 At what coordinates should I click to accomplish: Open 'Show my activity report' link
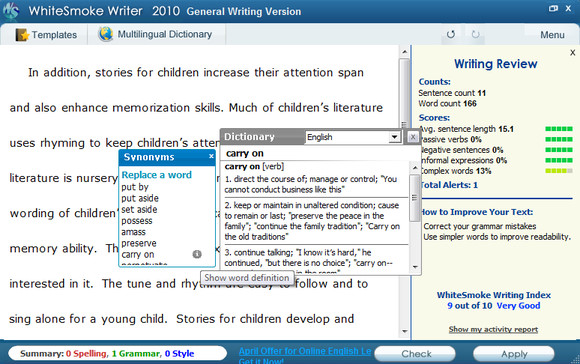(x=493, y=329)
